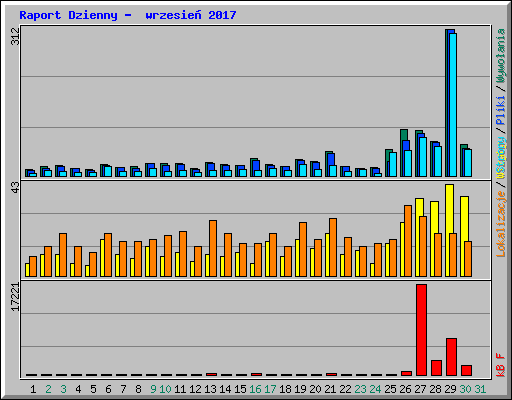Select the red KB bar for day 29
The height and width of the screenshot is (400, 512).
pos(451,357)
